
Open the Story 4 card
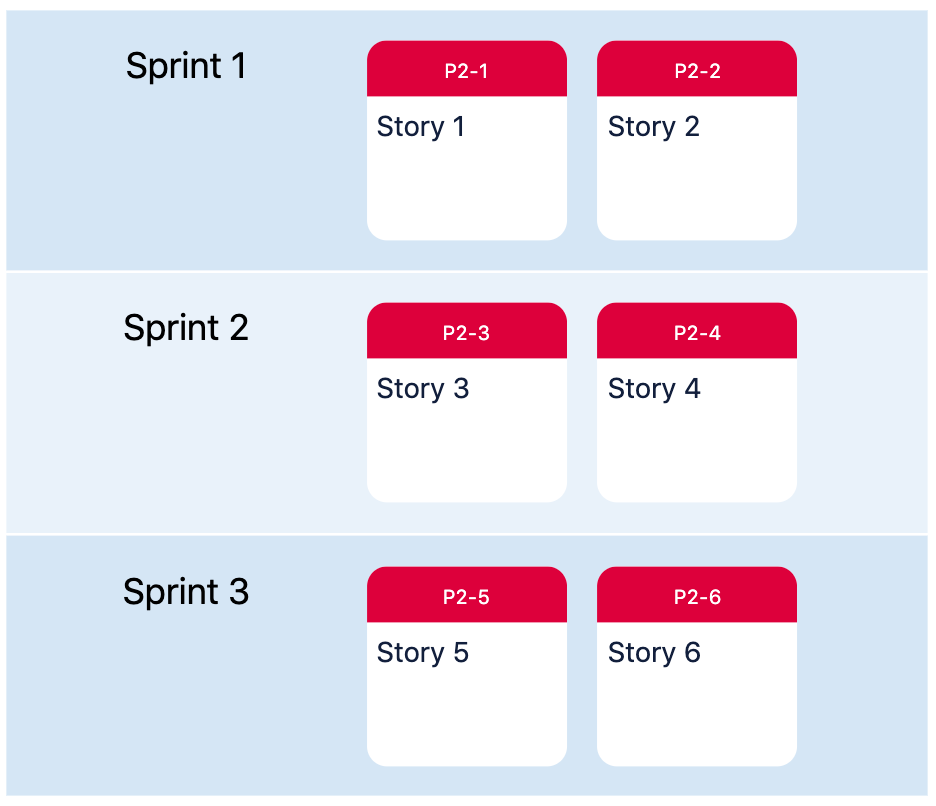coord(697,402)
